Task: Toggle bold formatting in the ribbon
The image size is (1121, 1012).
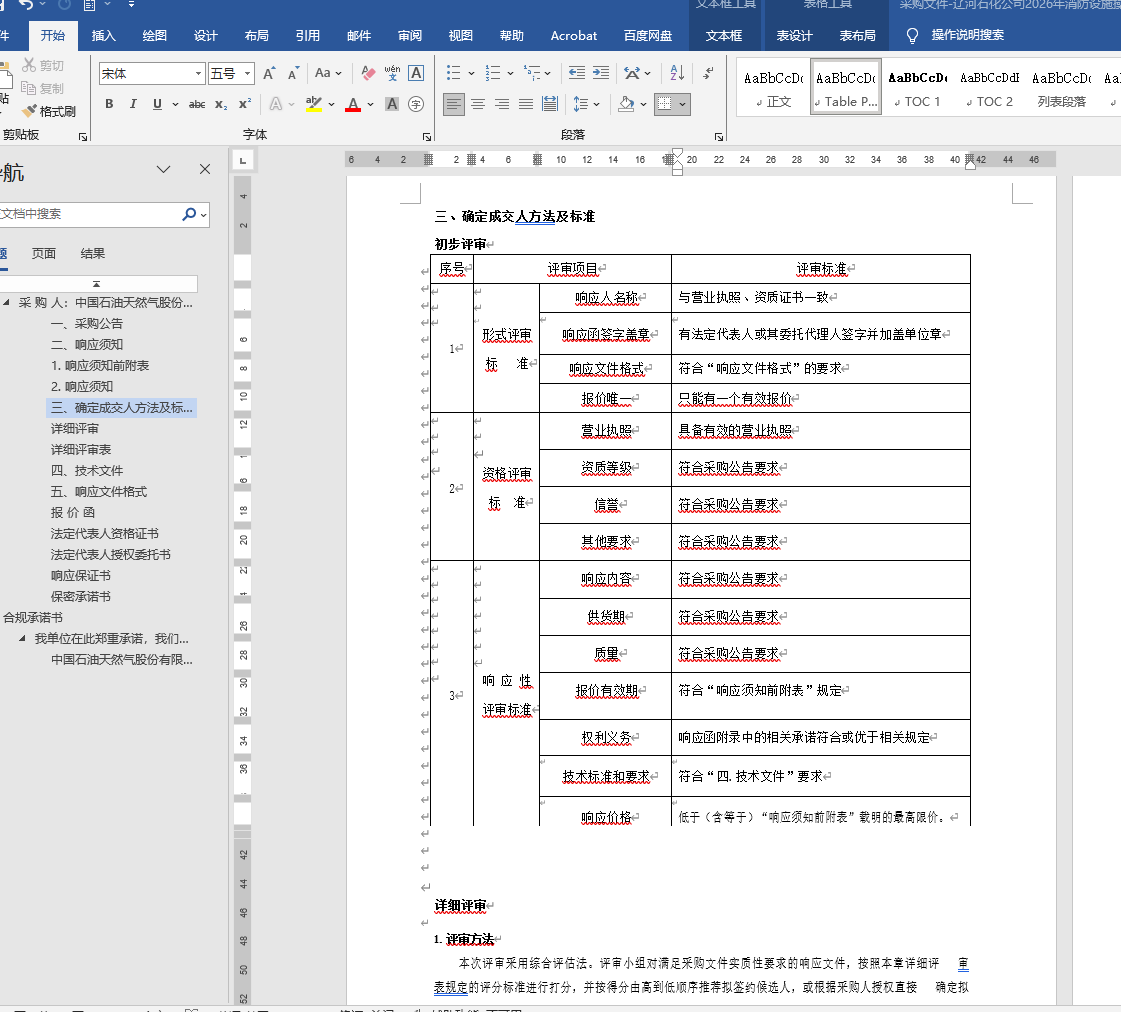Action: click(109, 104)
